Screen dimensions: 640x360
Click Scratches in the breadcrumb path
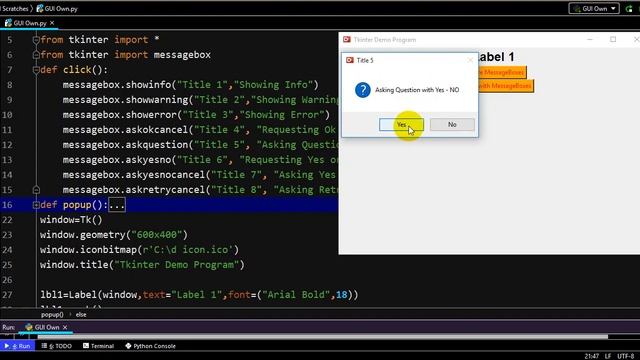coord(15,9)
